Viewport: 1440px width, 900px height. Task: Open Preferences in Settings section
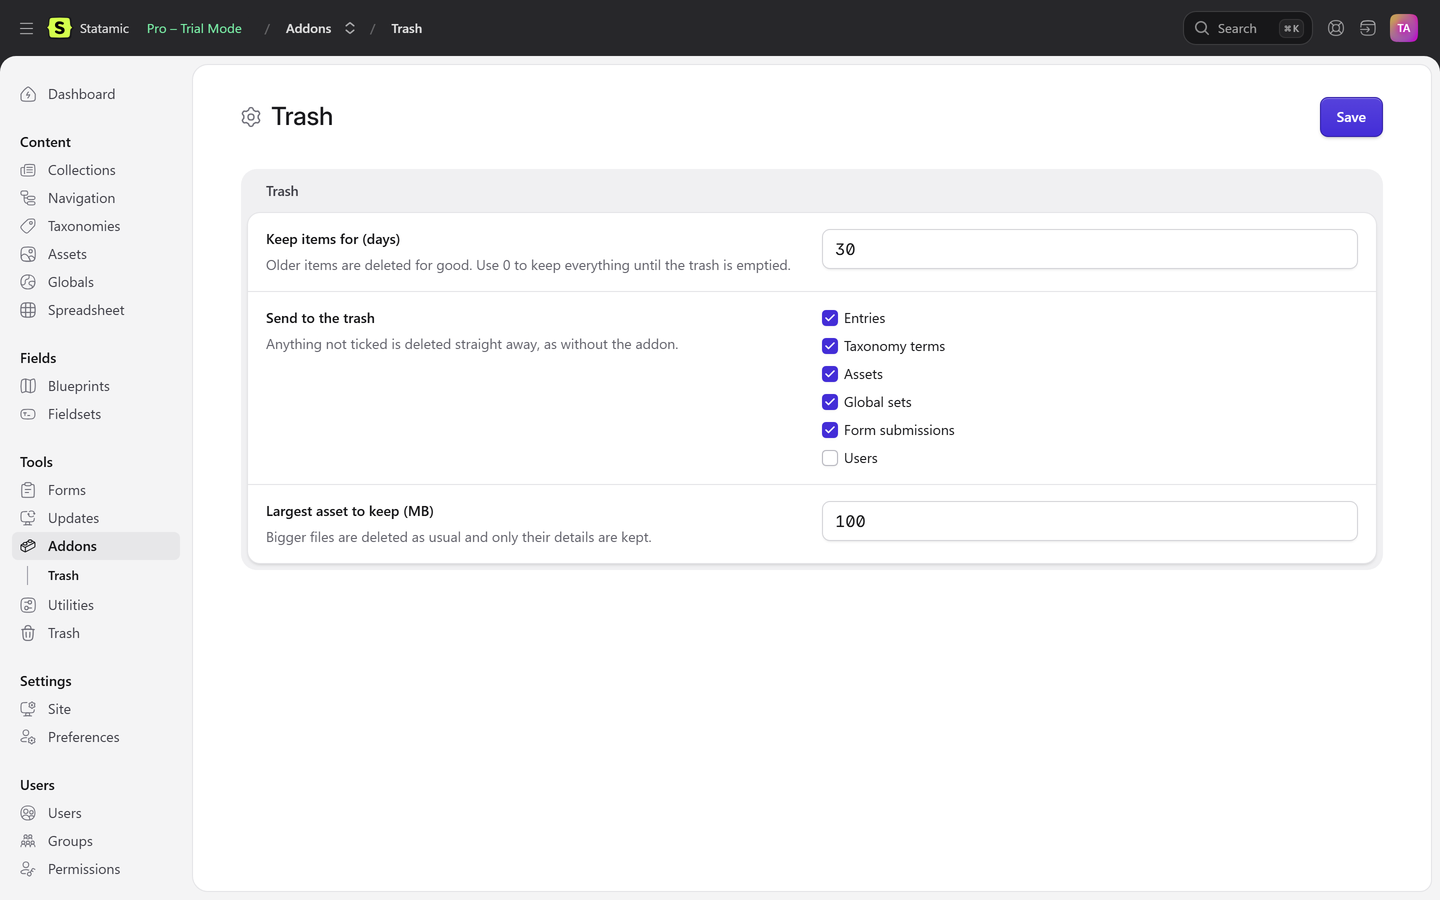pyautogui.click(x=83, y=737)
